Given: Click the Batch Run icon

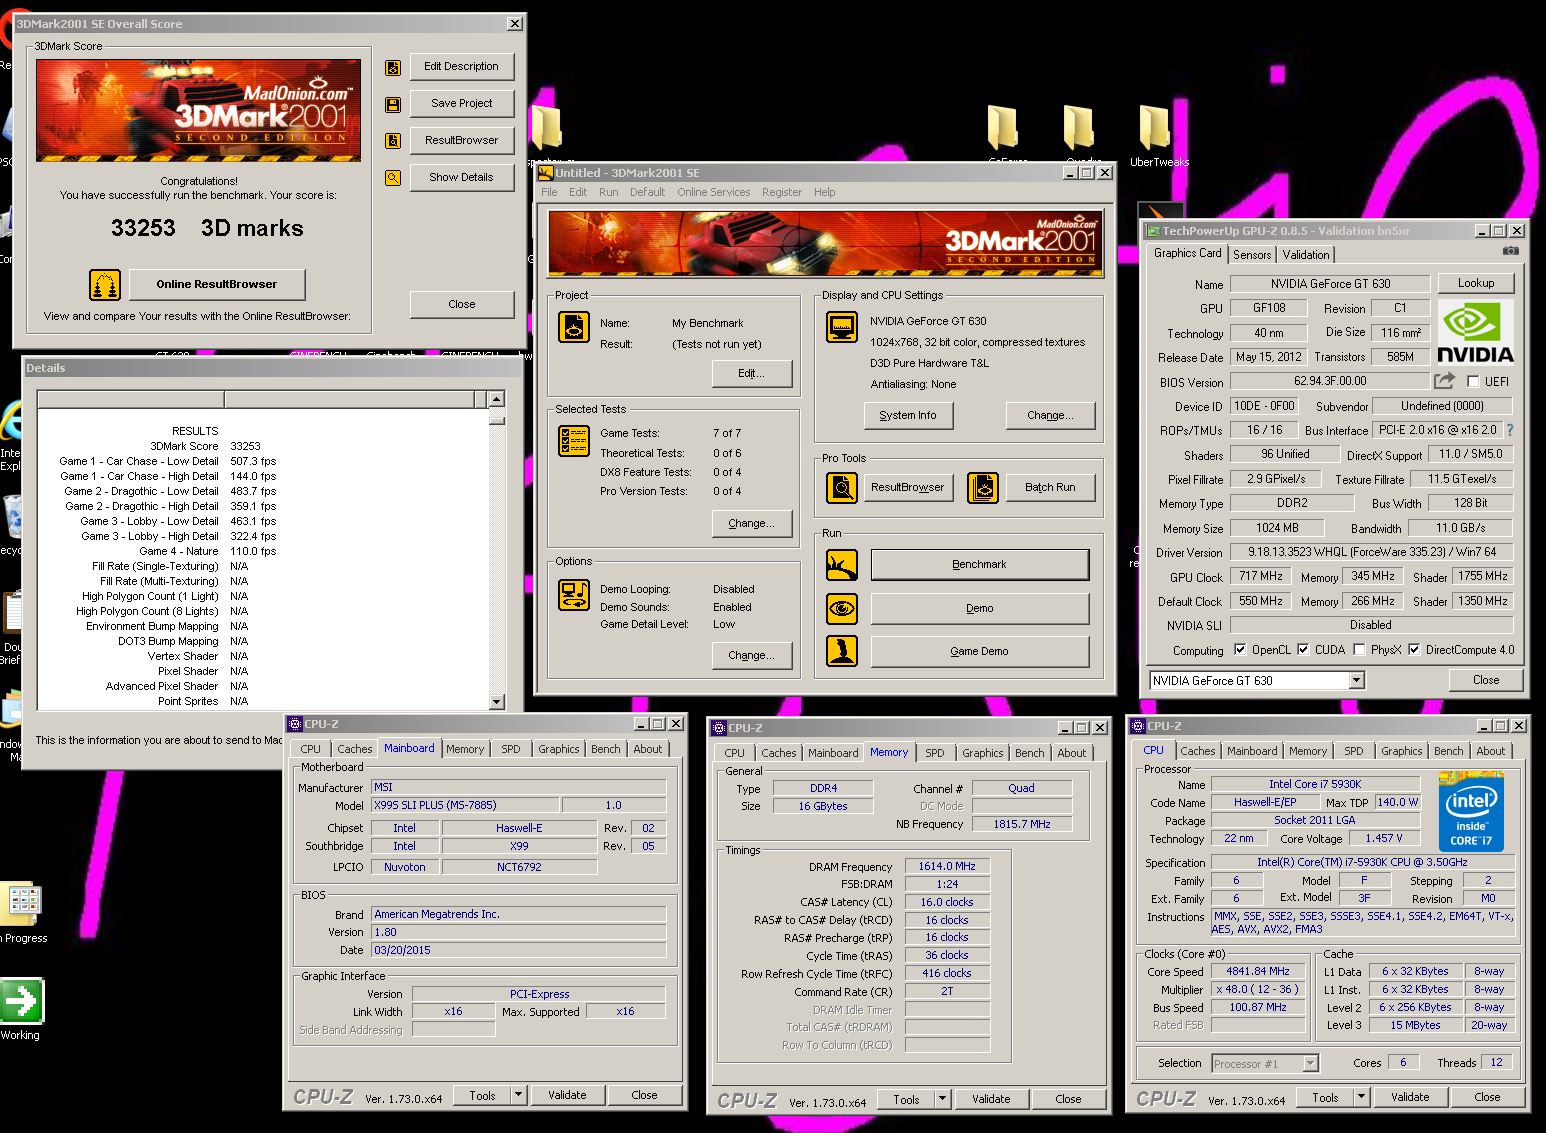Looking at the screenshot, I should pos(984,487).
